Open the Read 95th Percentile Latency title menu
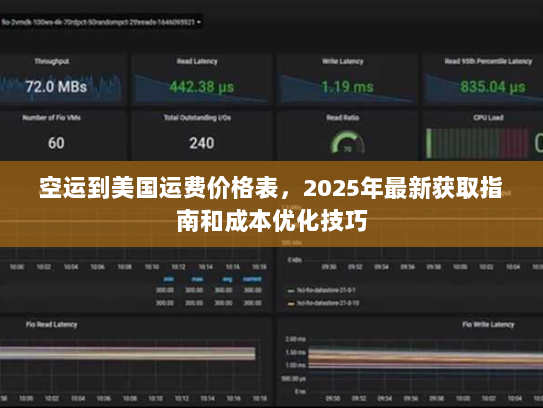Viewport: 543px width, 408px height. point(488,61)
